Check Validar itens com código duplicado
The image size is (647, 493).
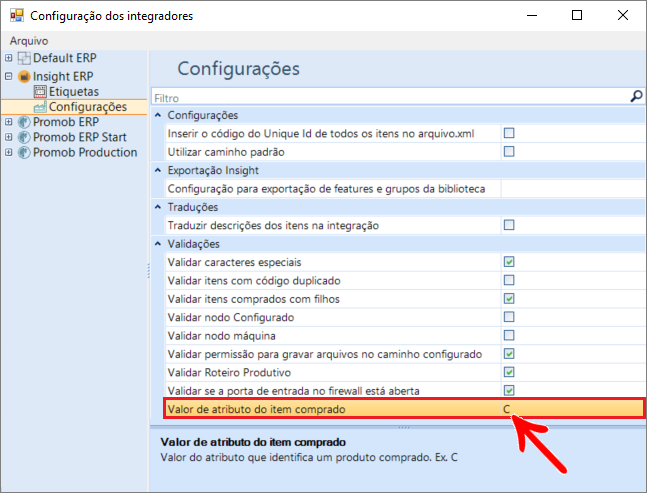[509, 280]
